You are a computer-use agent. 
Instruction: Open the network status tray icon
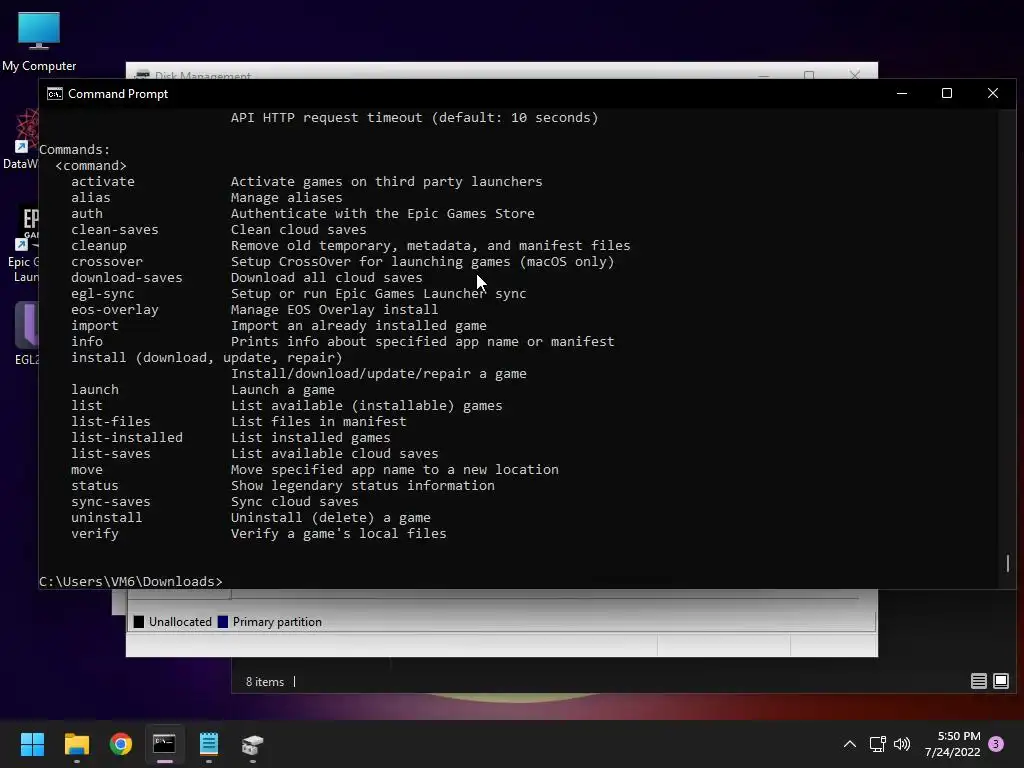click(x=877, y=744)
